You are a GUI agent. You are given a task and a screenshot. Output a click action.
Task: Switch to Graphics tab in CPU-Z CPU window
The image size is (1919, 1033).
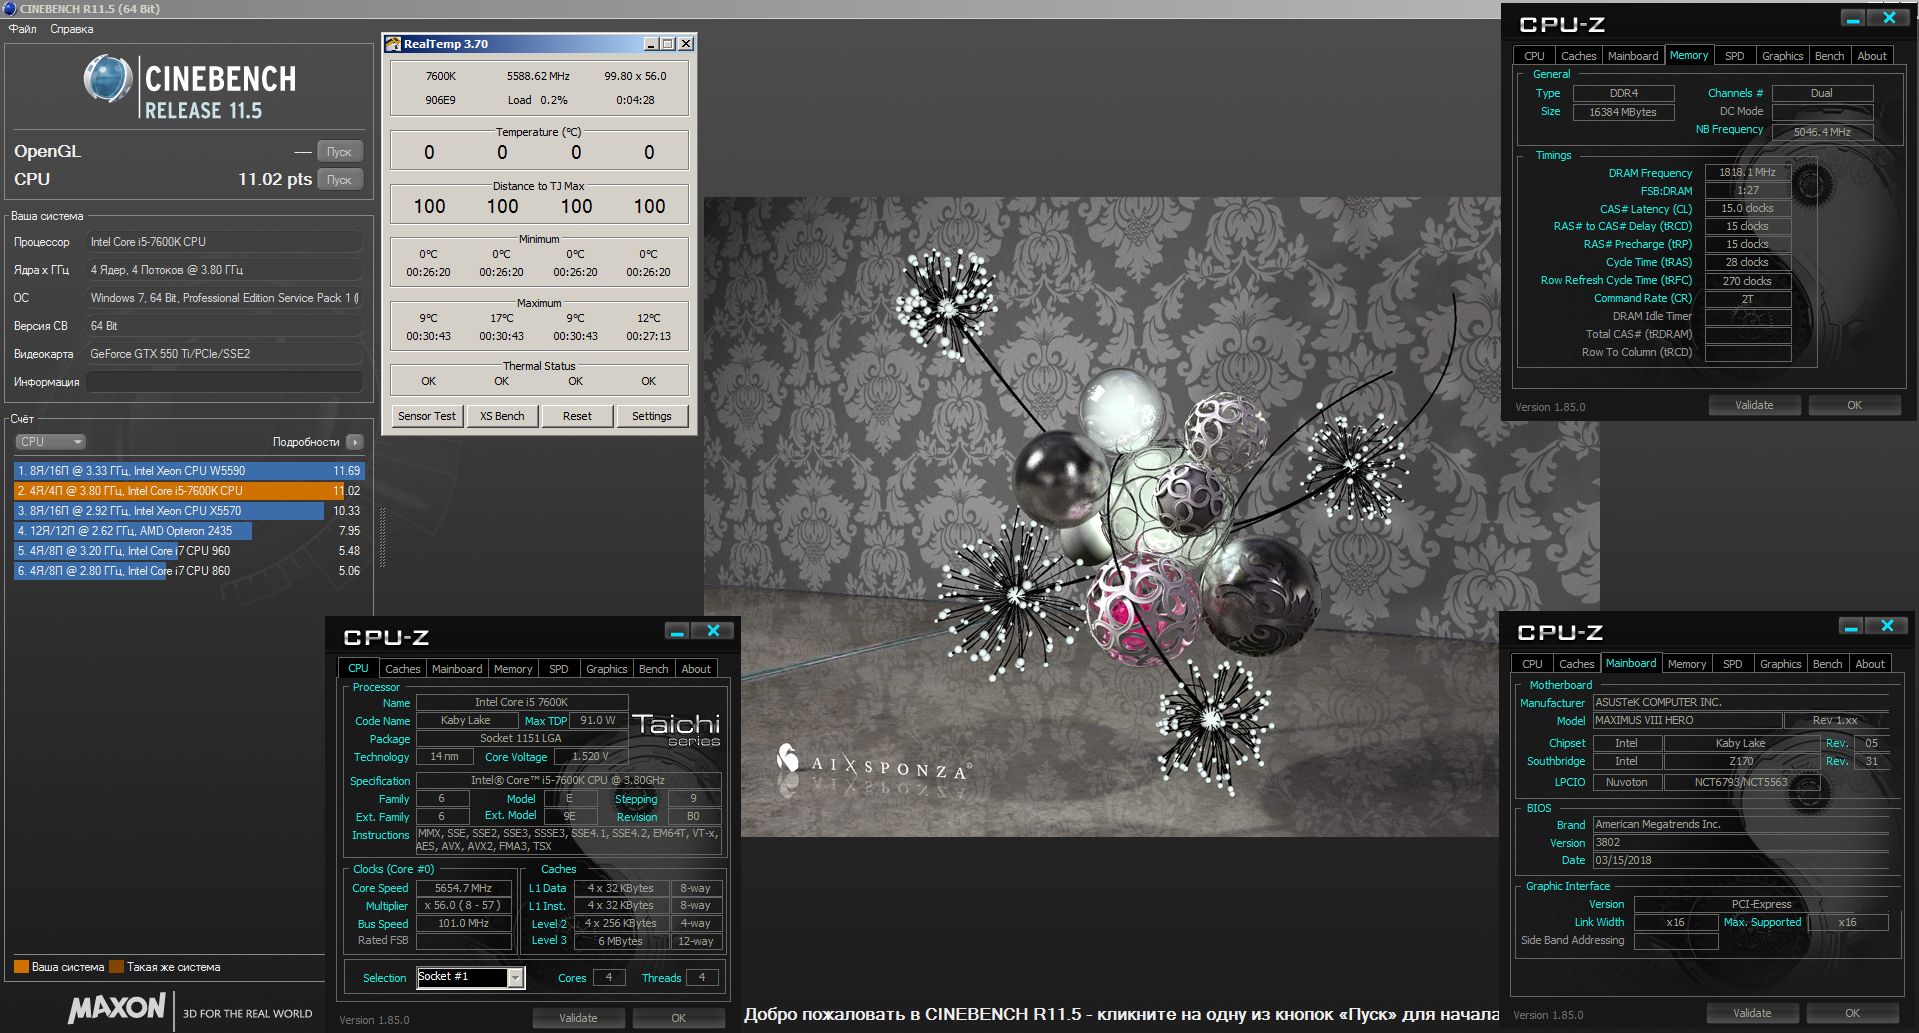tap(607, 669)
